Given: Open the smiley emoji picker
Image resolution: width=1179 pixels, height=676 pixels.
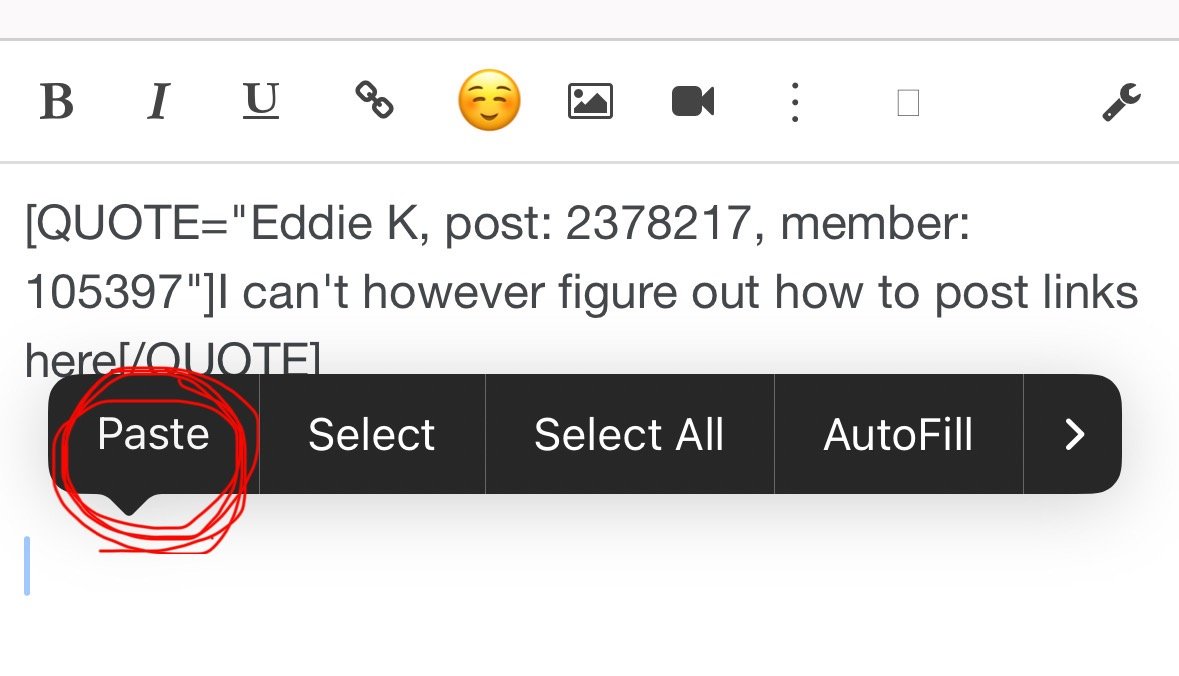Looking at the screenshot, I should 489,101.
